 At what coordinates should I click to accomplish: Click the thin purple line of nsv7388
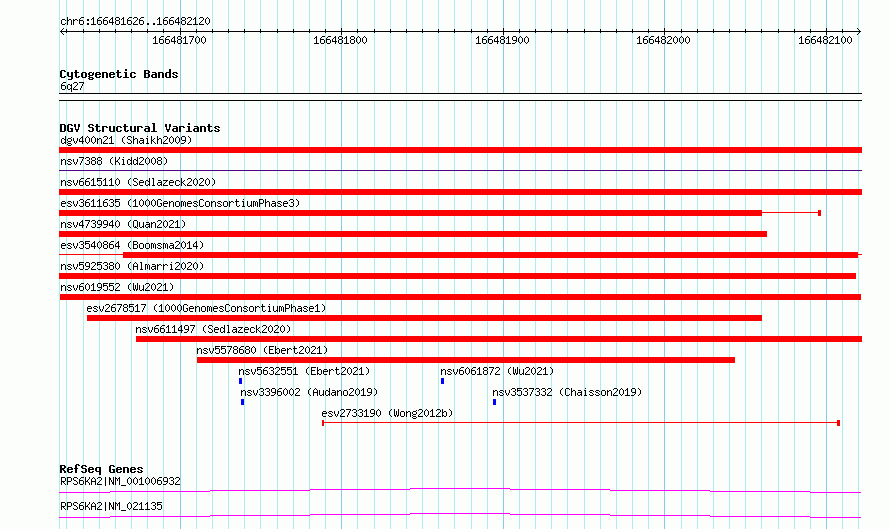coord(460,170)
